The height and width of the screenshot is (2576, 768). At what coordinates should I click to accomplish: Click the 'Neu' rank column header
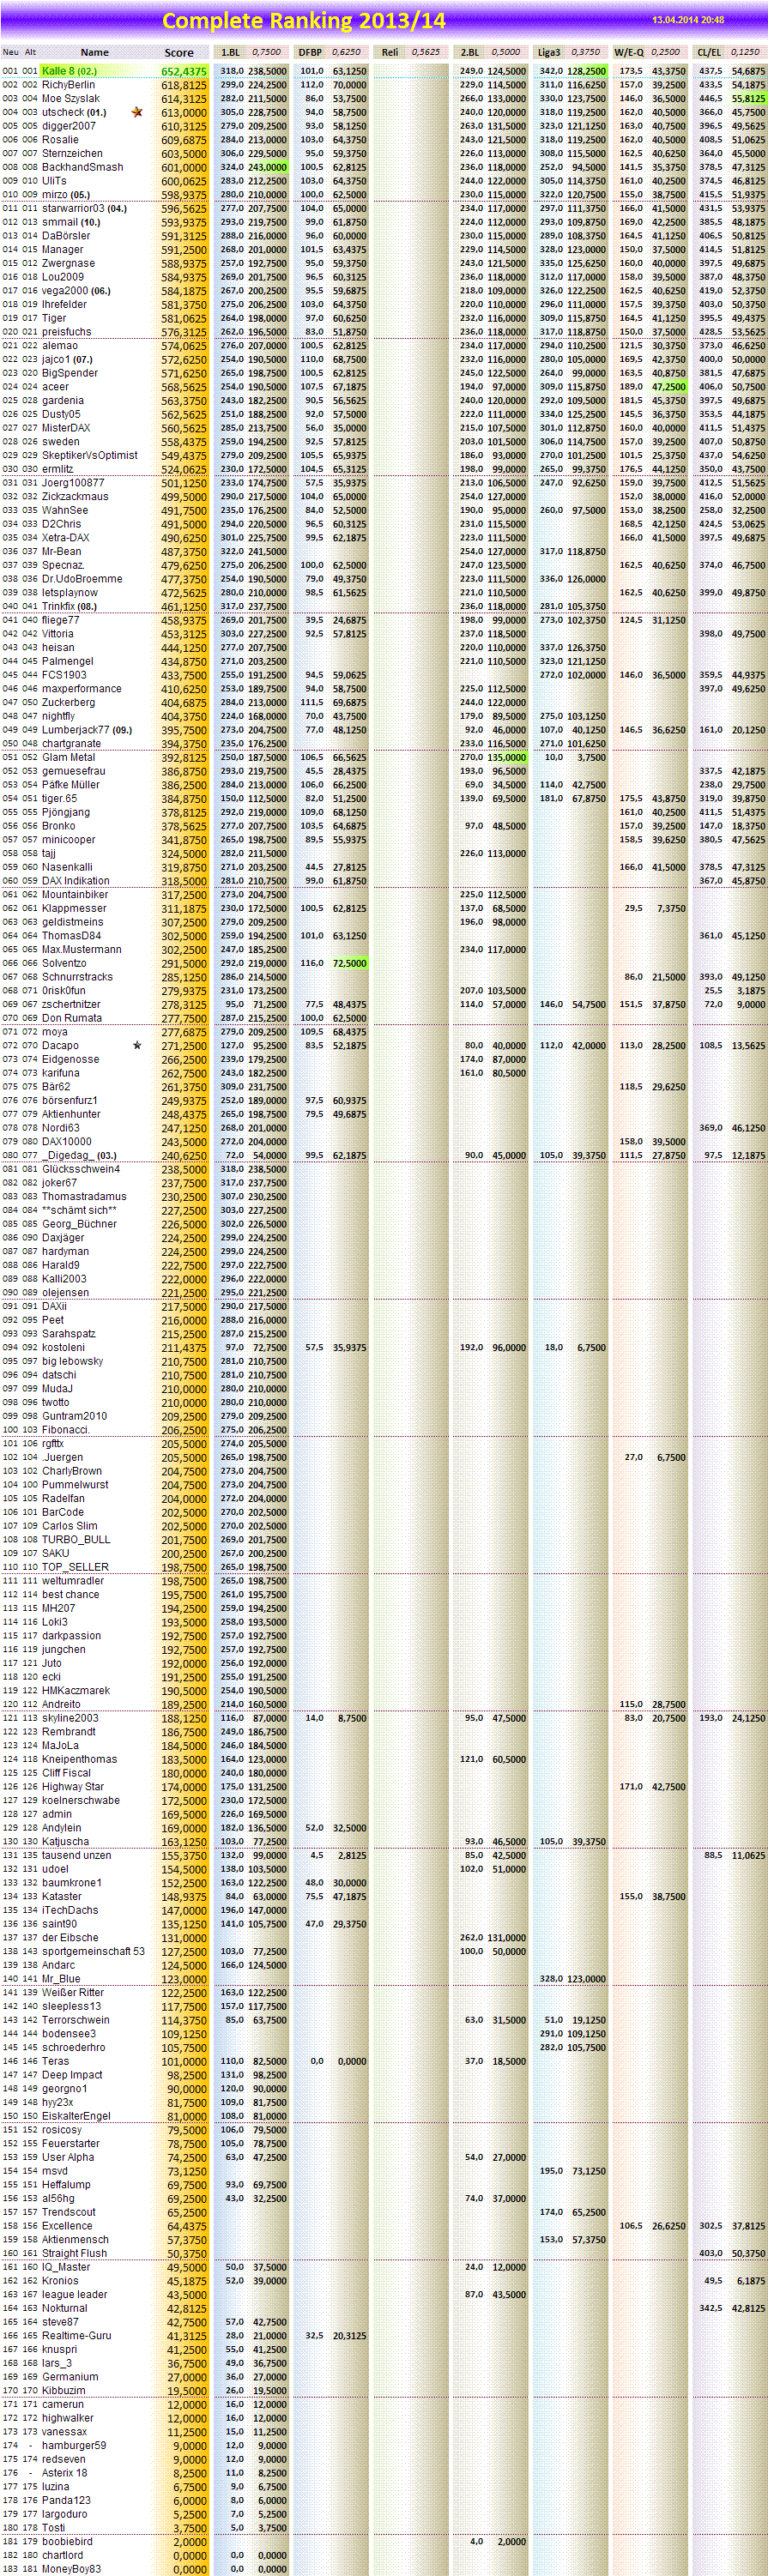tap(10, 52)
